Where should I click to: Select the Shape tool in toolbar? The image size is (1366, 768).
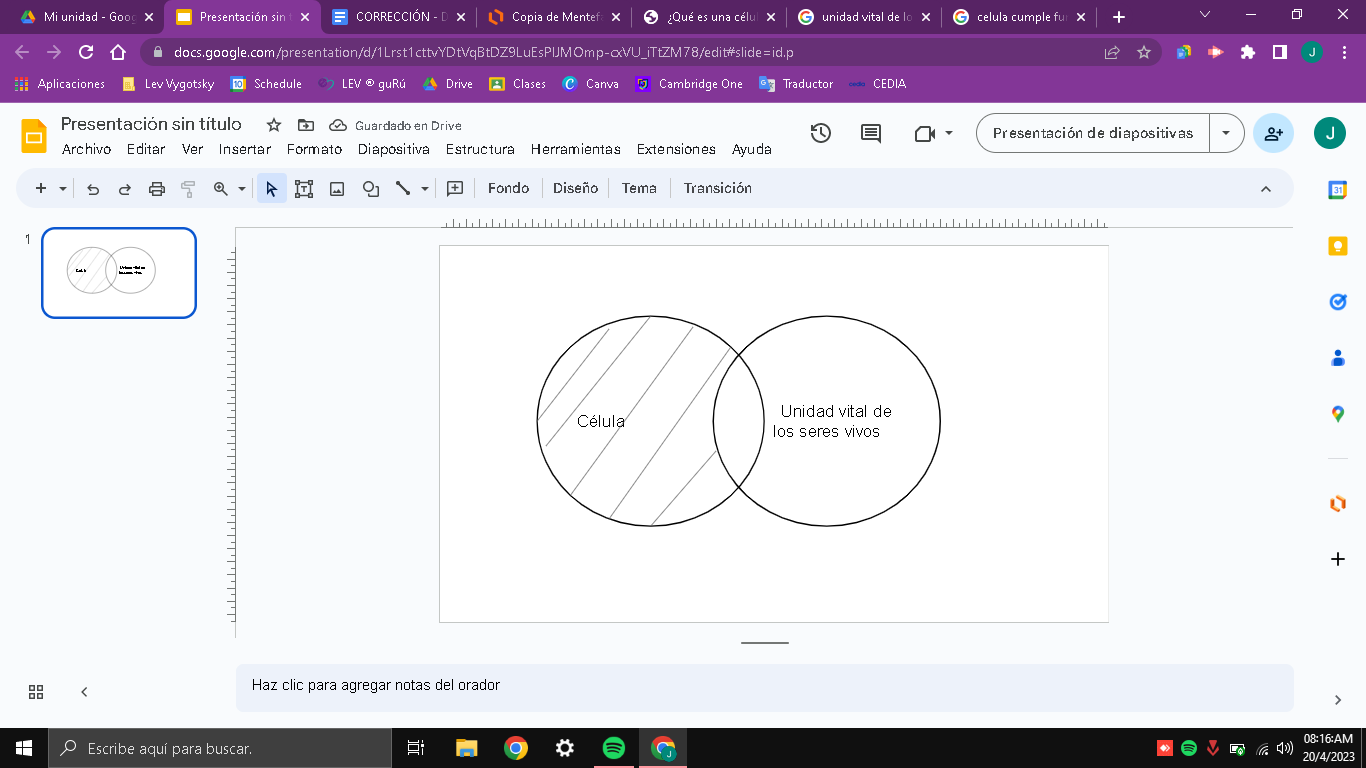(370, 188)
